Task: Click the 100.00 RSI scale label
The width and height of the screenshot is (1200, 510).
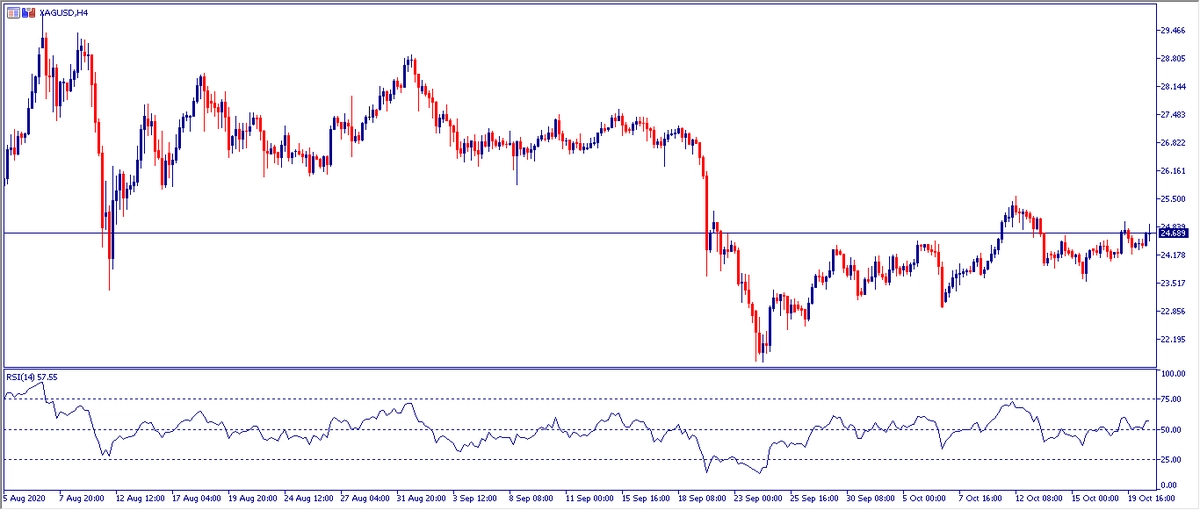Action: [x=1172, y=373]
